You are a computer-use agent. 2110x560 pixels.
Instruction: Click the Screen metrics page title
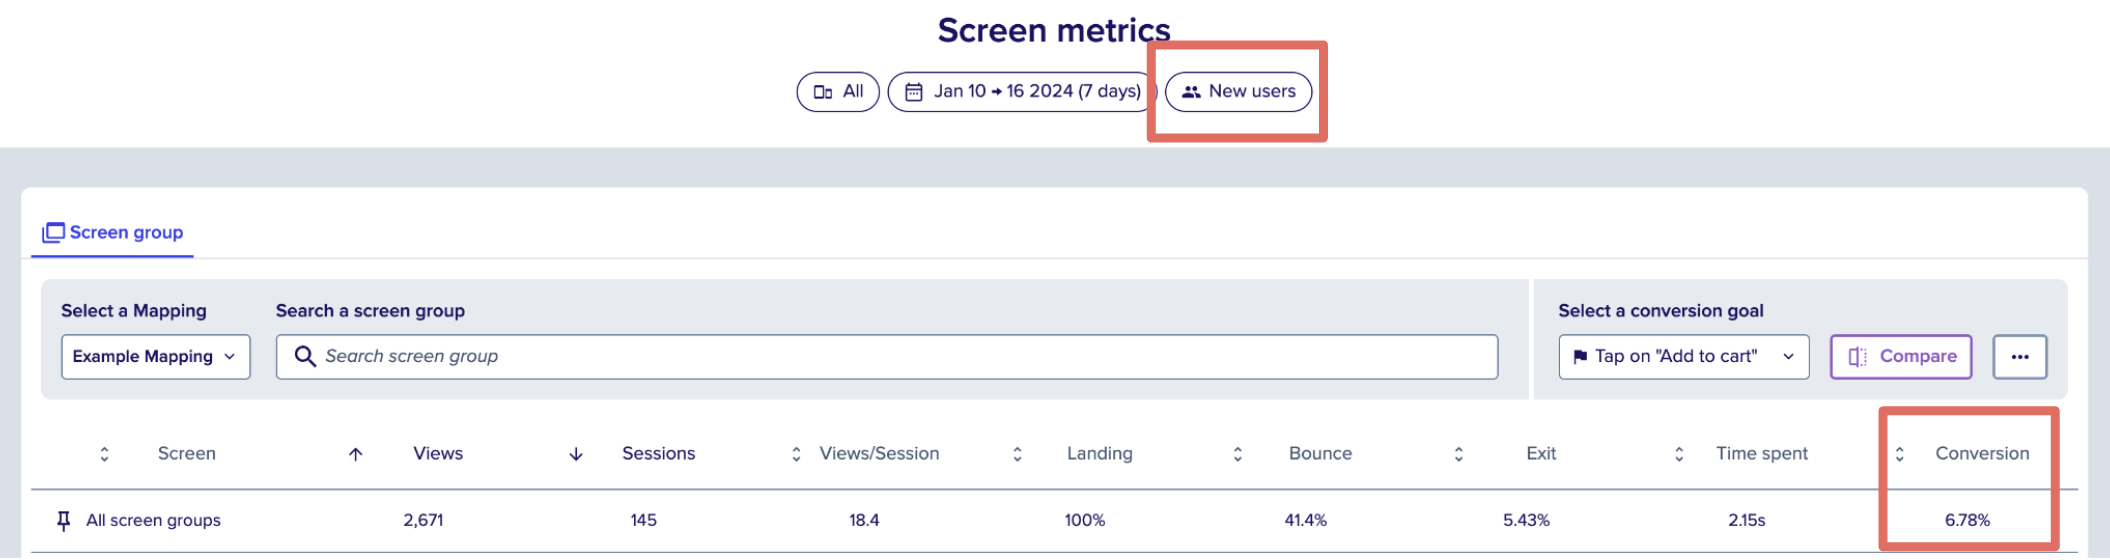[x=1054, y=30]
